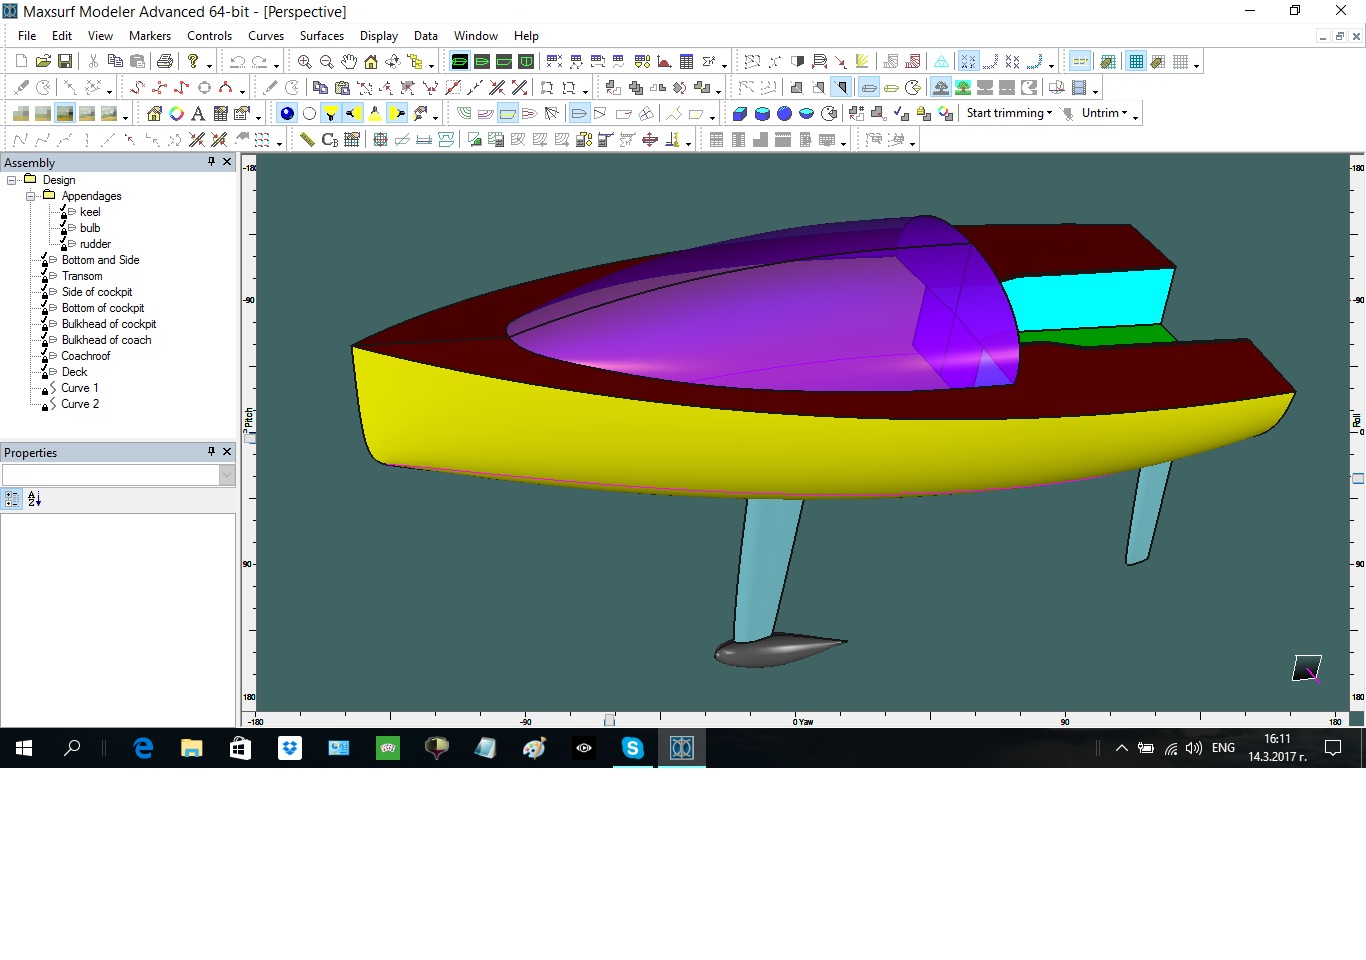Collapse the Appendages folder in tree

[31, 196]
